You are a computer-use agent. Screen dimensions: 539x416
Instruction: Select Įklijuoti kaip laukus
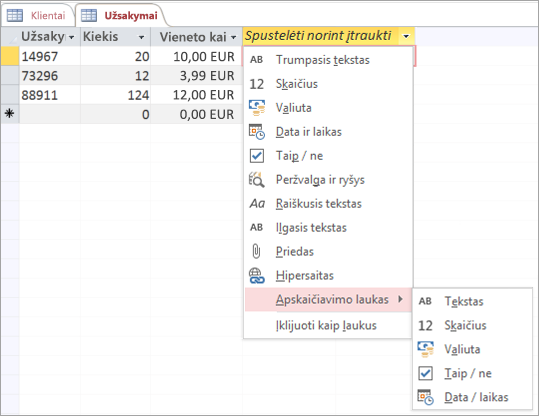(328, 325)
